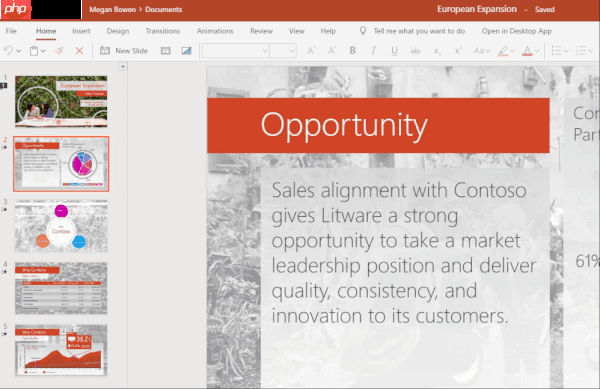
Task: Expand font color options arrow
Action: [x=537, y=51]
